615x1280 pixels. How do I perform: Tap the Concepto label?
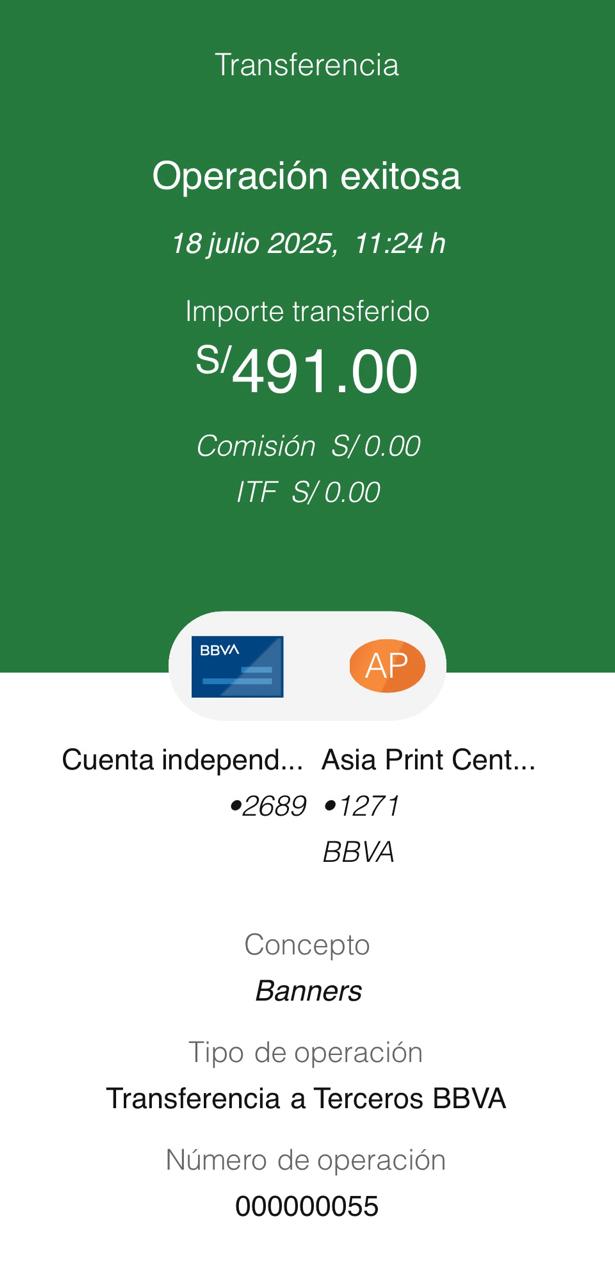tap(307, 945)
